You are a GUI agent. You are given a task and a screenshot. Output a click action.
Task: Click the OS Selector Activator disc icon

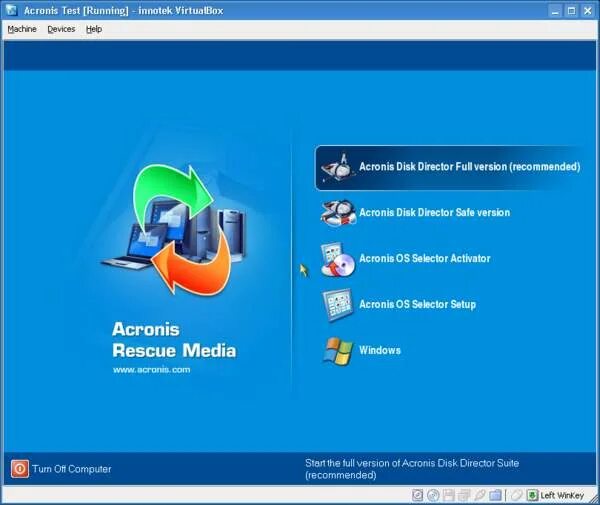pyautogui.click(x=338, y=259)
